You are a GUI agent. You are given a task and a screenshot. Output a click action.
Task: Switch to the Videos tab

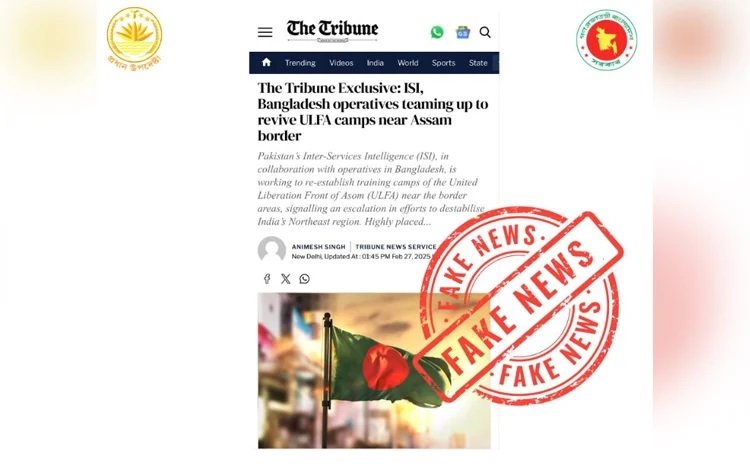[x=341, y=63]
